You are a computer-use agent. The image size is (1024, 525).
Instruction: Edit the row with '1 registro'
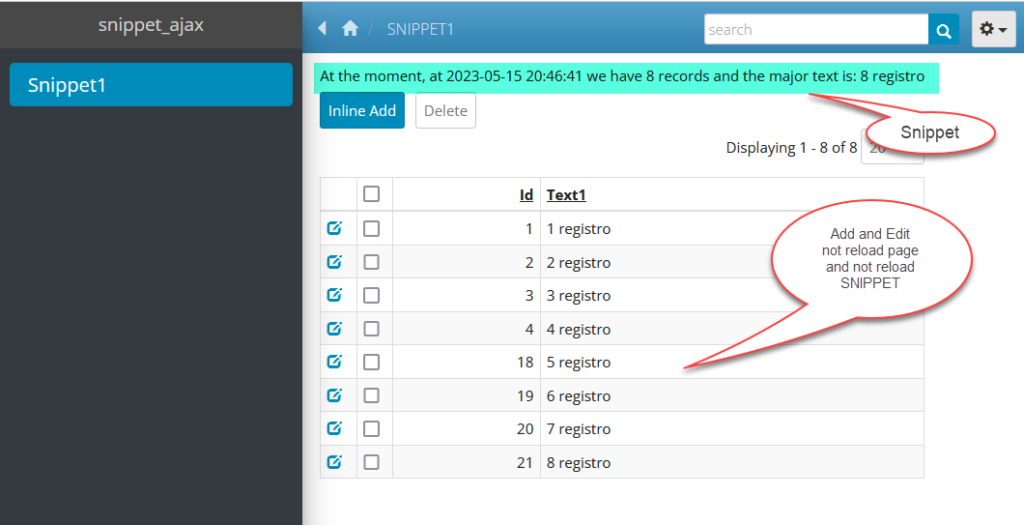point(335,228)
